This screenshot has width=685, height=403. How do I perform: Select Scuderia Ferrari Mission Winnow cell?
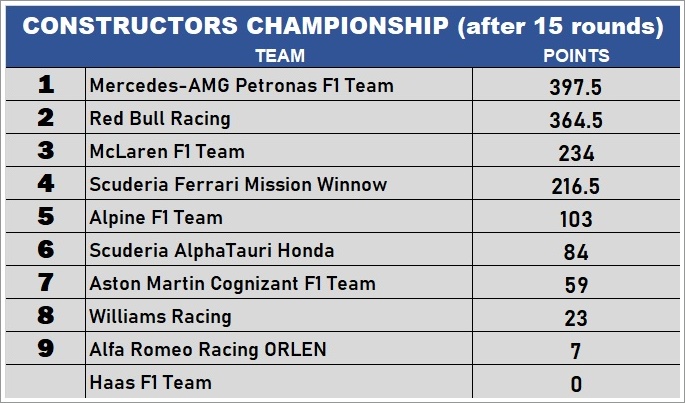point(238,185)
